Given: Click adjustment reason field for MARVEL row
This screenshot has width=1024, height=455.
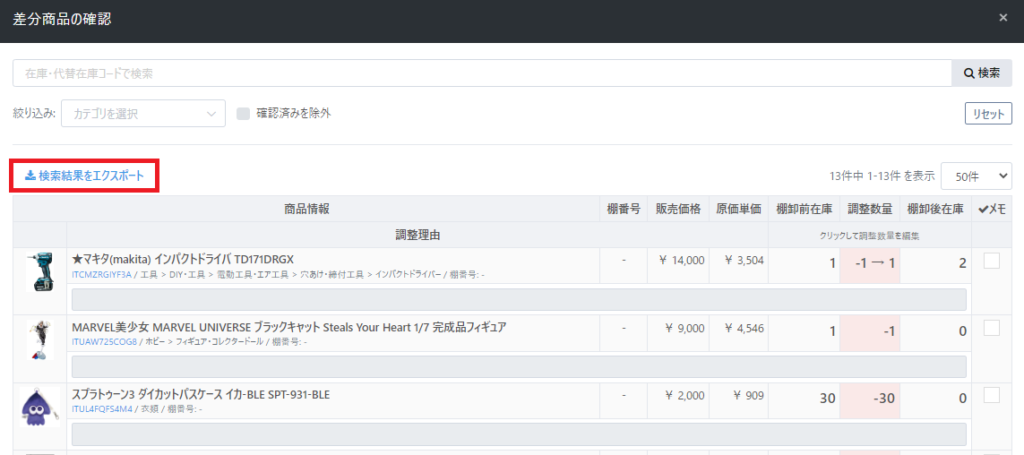Looking at the screenshot, I should click(519, 367).
